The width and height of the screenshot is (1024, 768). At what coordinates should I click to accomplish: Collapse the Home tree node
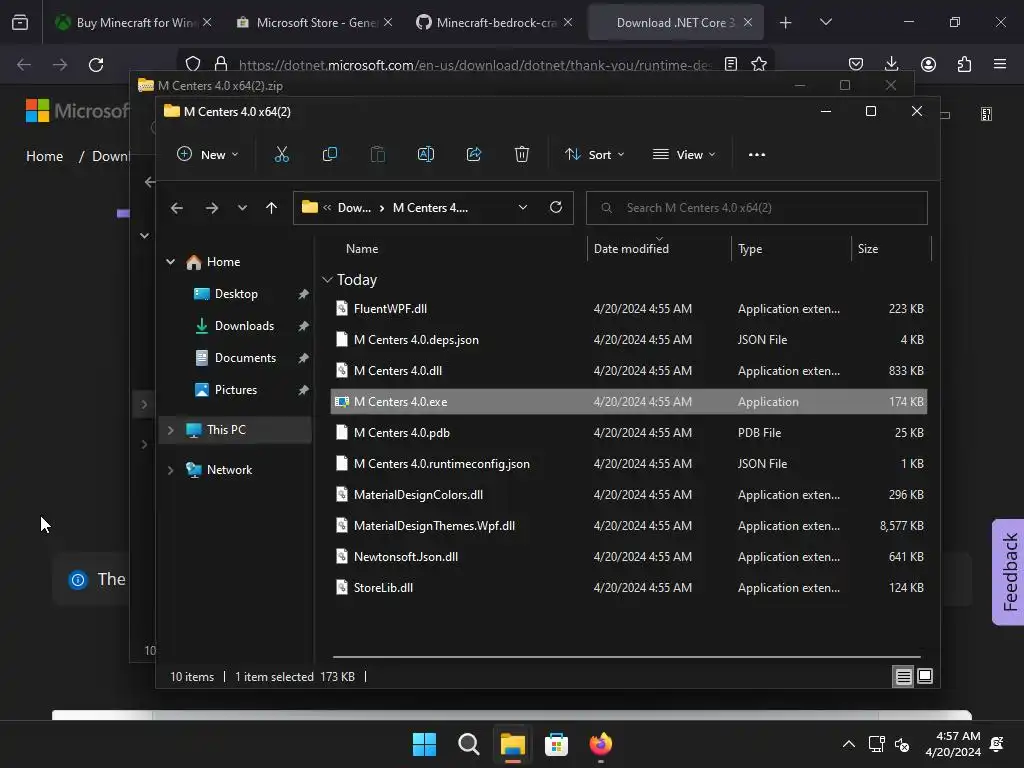pyautogui.click(x=170, y=262)
